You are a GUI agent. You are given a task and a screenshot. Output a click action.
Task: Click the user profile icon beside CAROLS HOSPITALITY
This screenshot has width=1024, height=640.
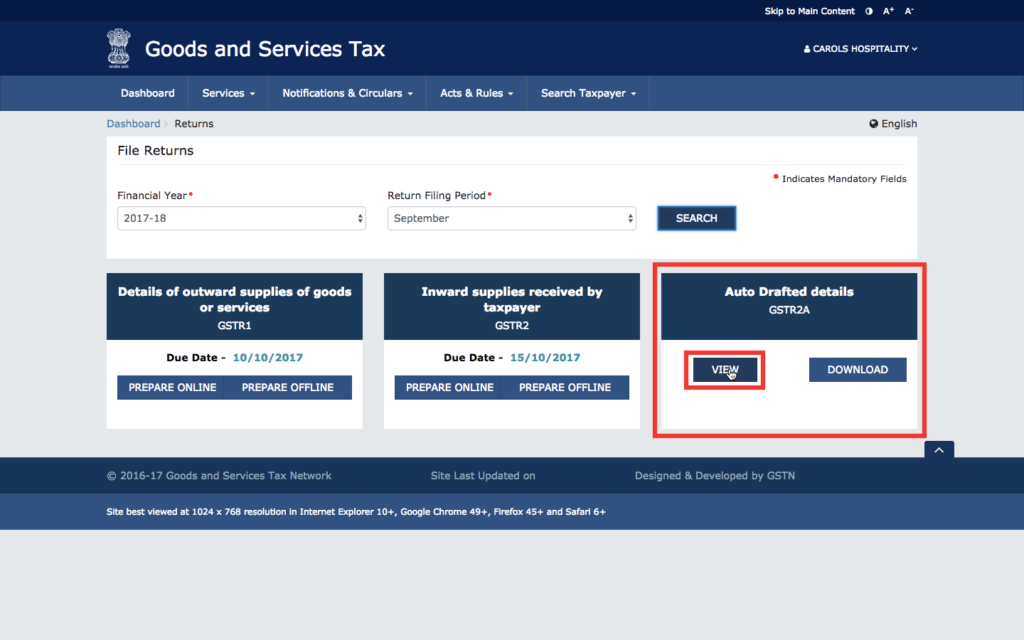pos(807,48)
